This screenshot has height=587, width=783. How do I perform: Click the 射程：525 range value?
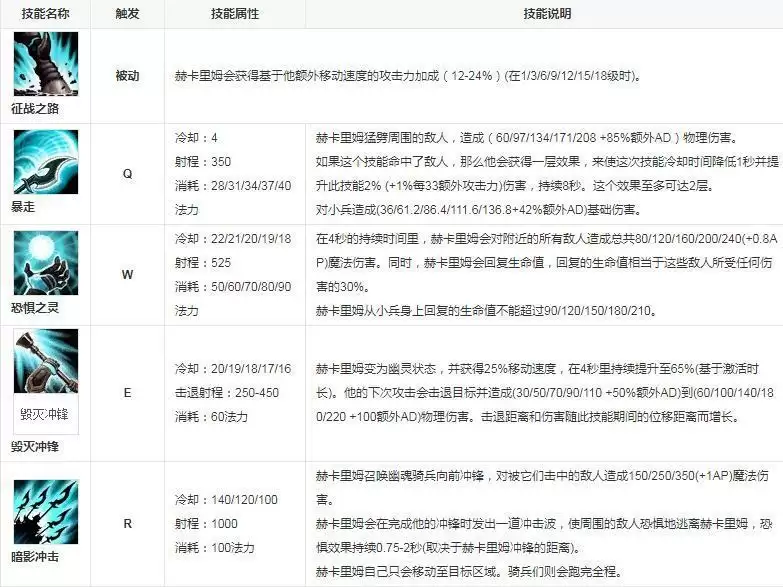coord(203,262)
